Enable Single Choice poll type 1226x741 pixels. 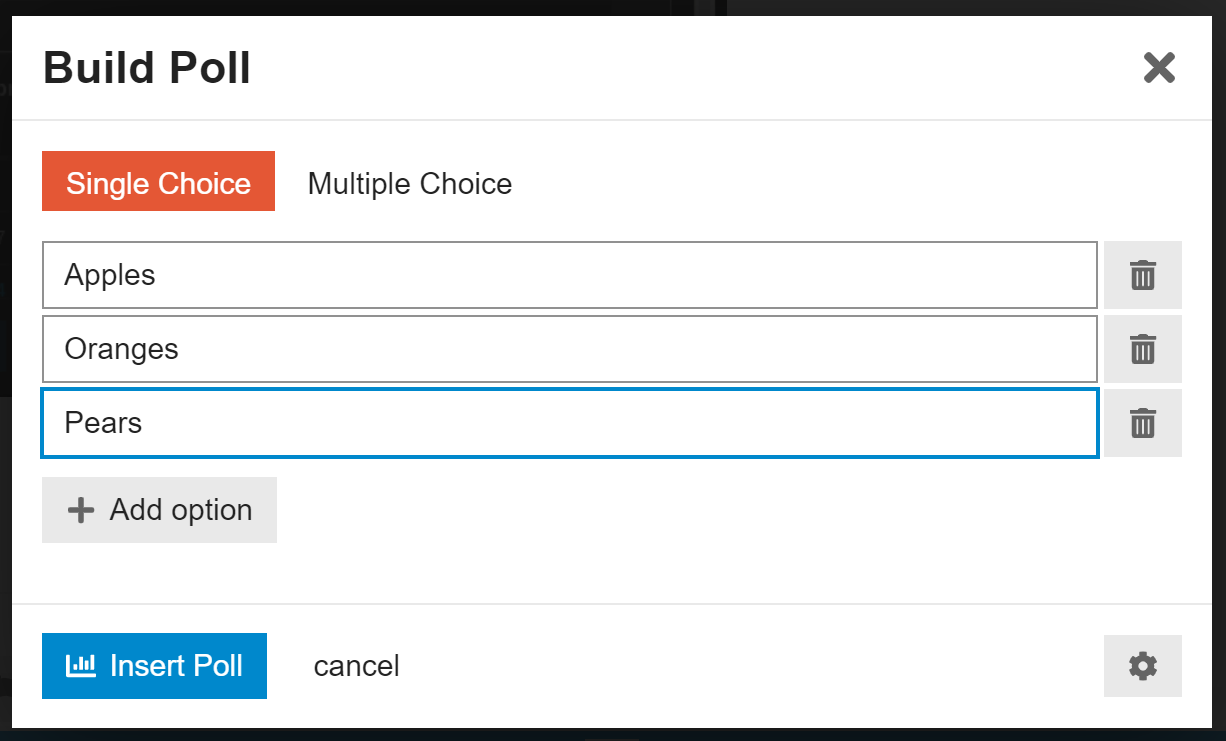point(157,183)
